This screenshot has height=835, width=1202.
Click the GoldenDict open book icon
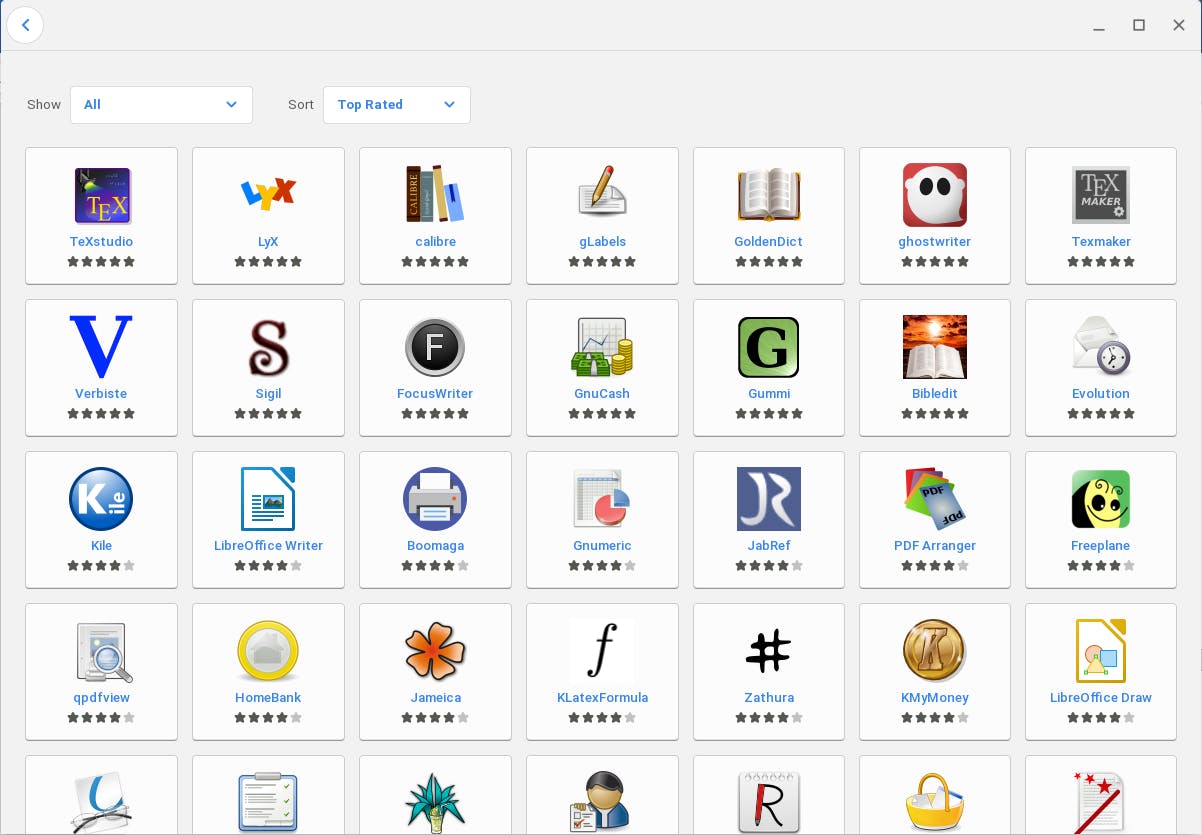(769, 195)
